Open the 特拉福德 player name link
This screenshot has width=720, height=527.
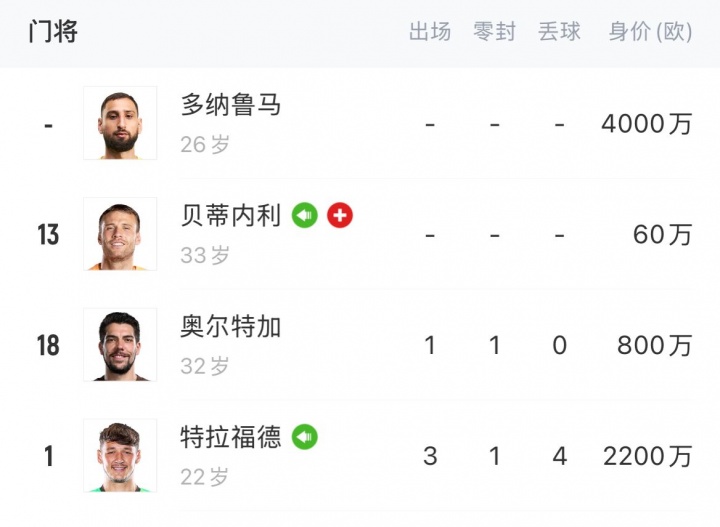click(231, 438)
